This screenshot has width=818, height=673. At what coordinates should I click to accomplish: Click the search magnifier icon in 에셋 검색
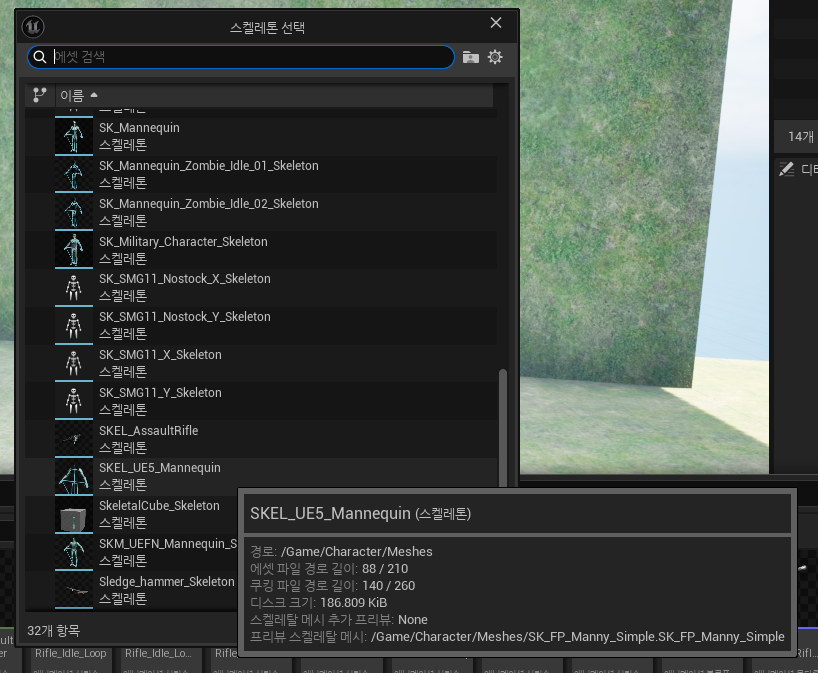pos(40,57)
